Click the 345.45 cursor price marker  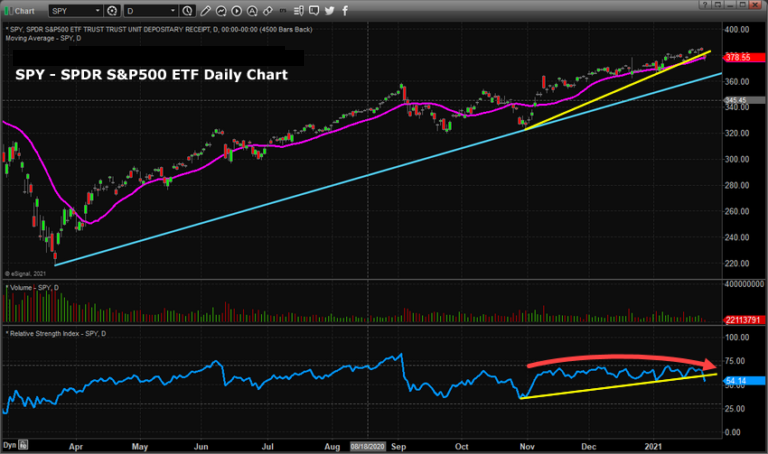pos(744,100)
